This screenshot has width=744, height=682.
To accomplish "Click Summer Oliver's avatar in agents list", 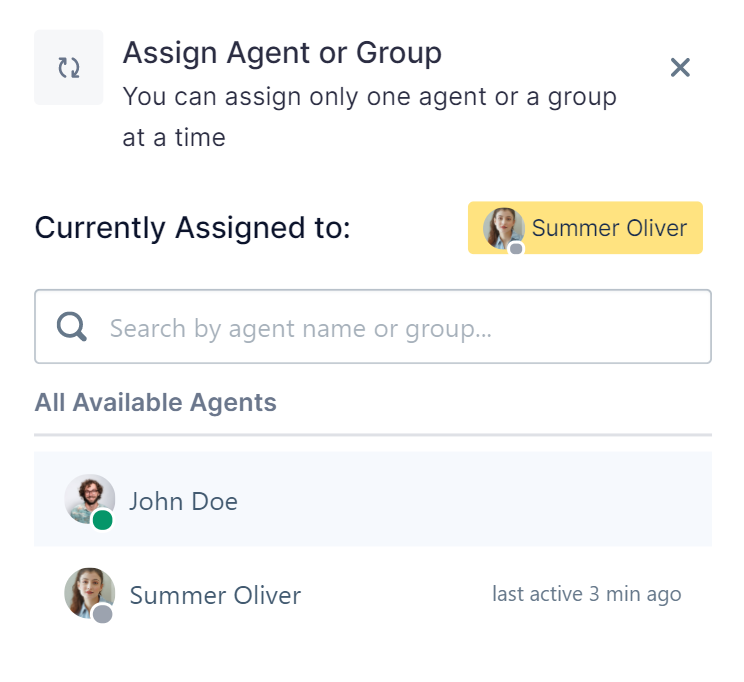I will [x=89, y=593].
